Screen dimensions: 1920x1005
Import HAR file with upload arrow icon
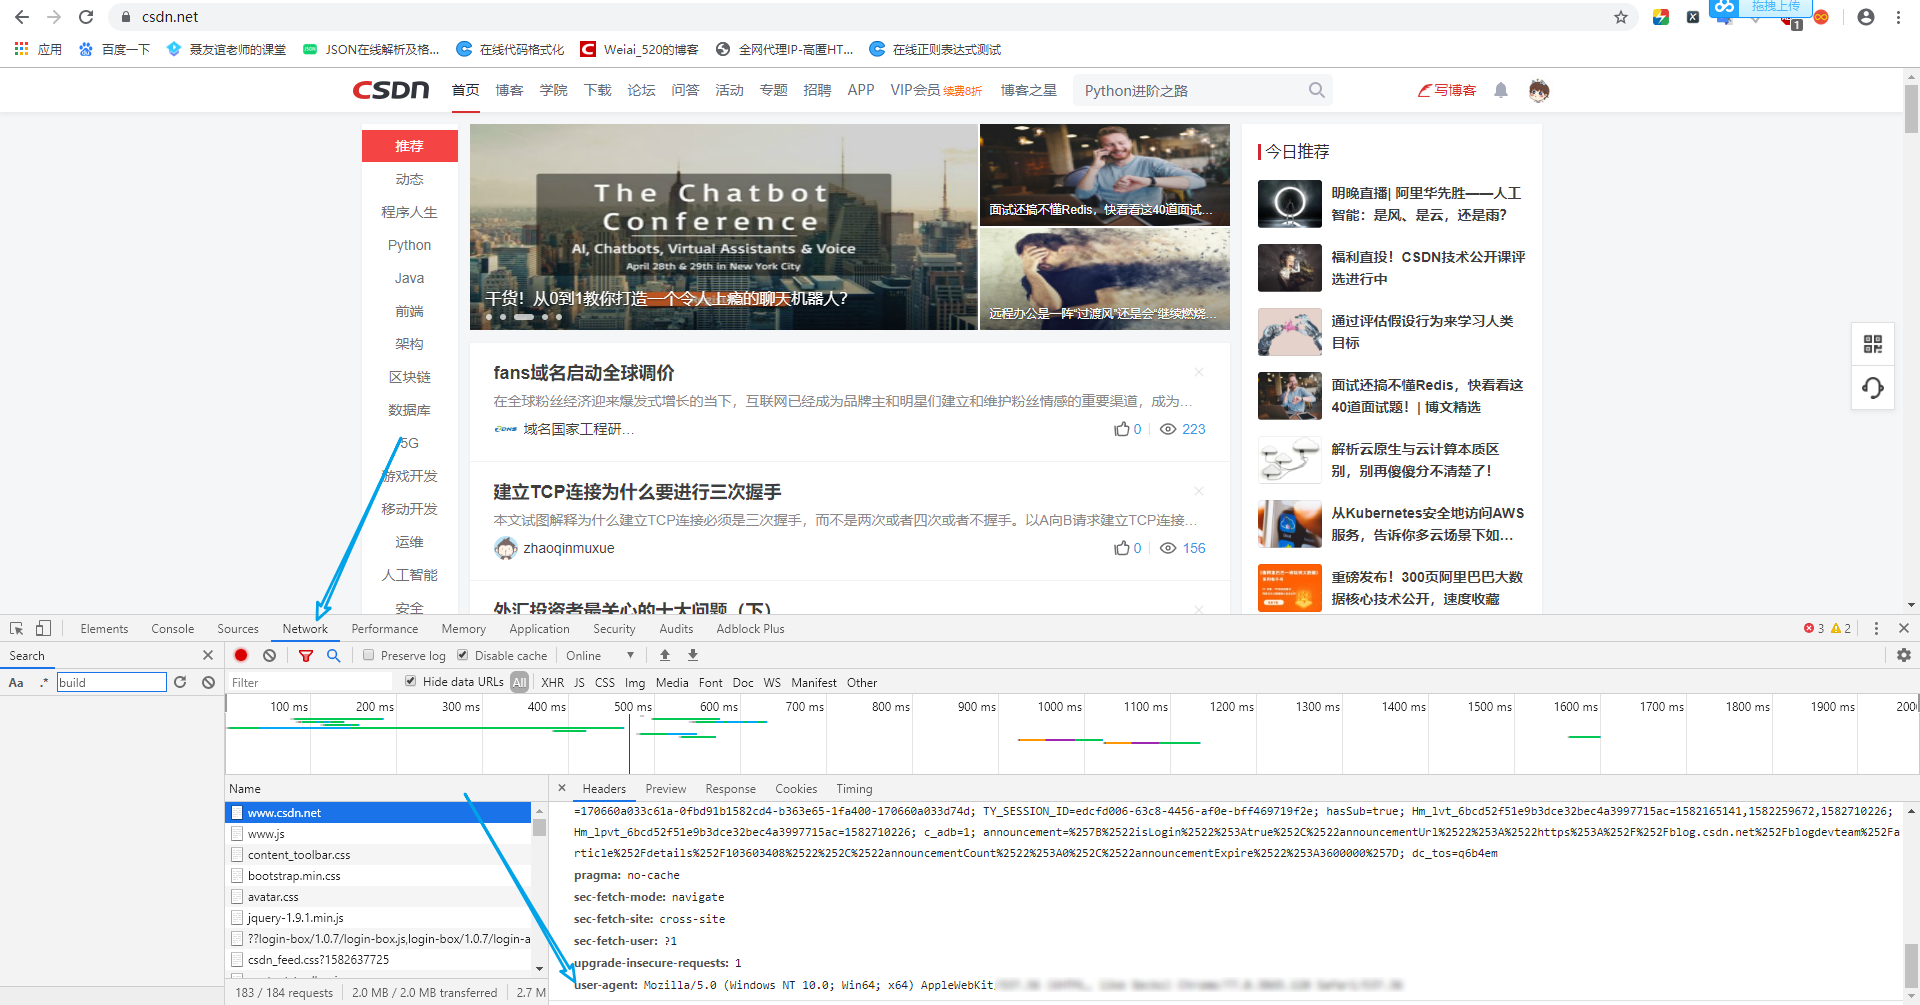pos(665,655)
